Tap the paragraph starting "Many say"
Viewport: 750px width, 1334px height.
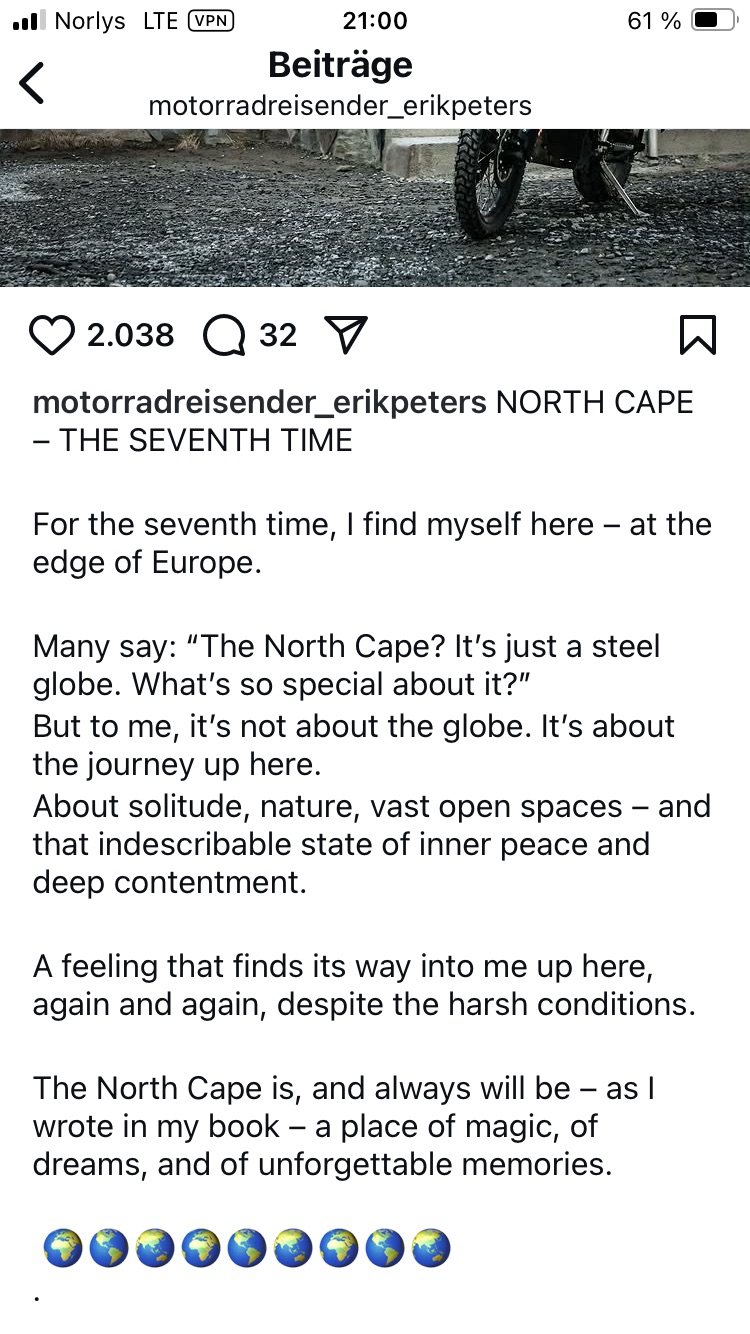pyautogui.click(x=347, y=665)
